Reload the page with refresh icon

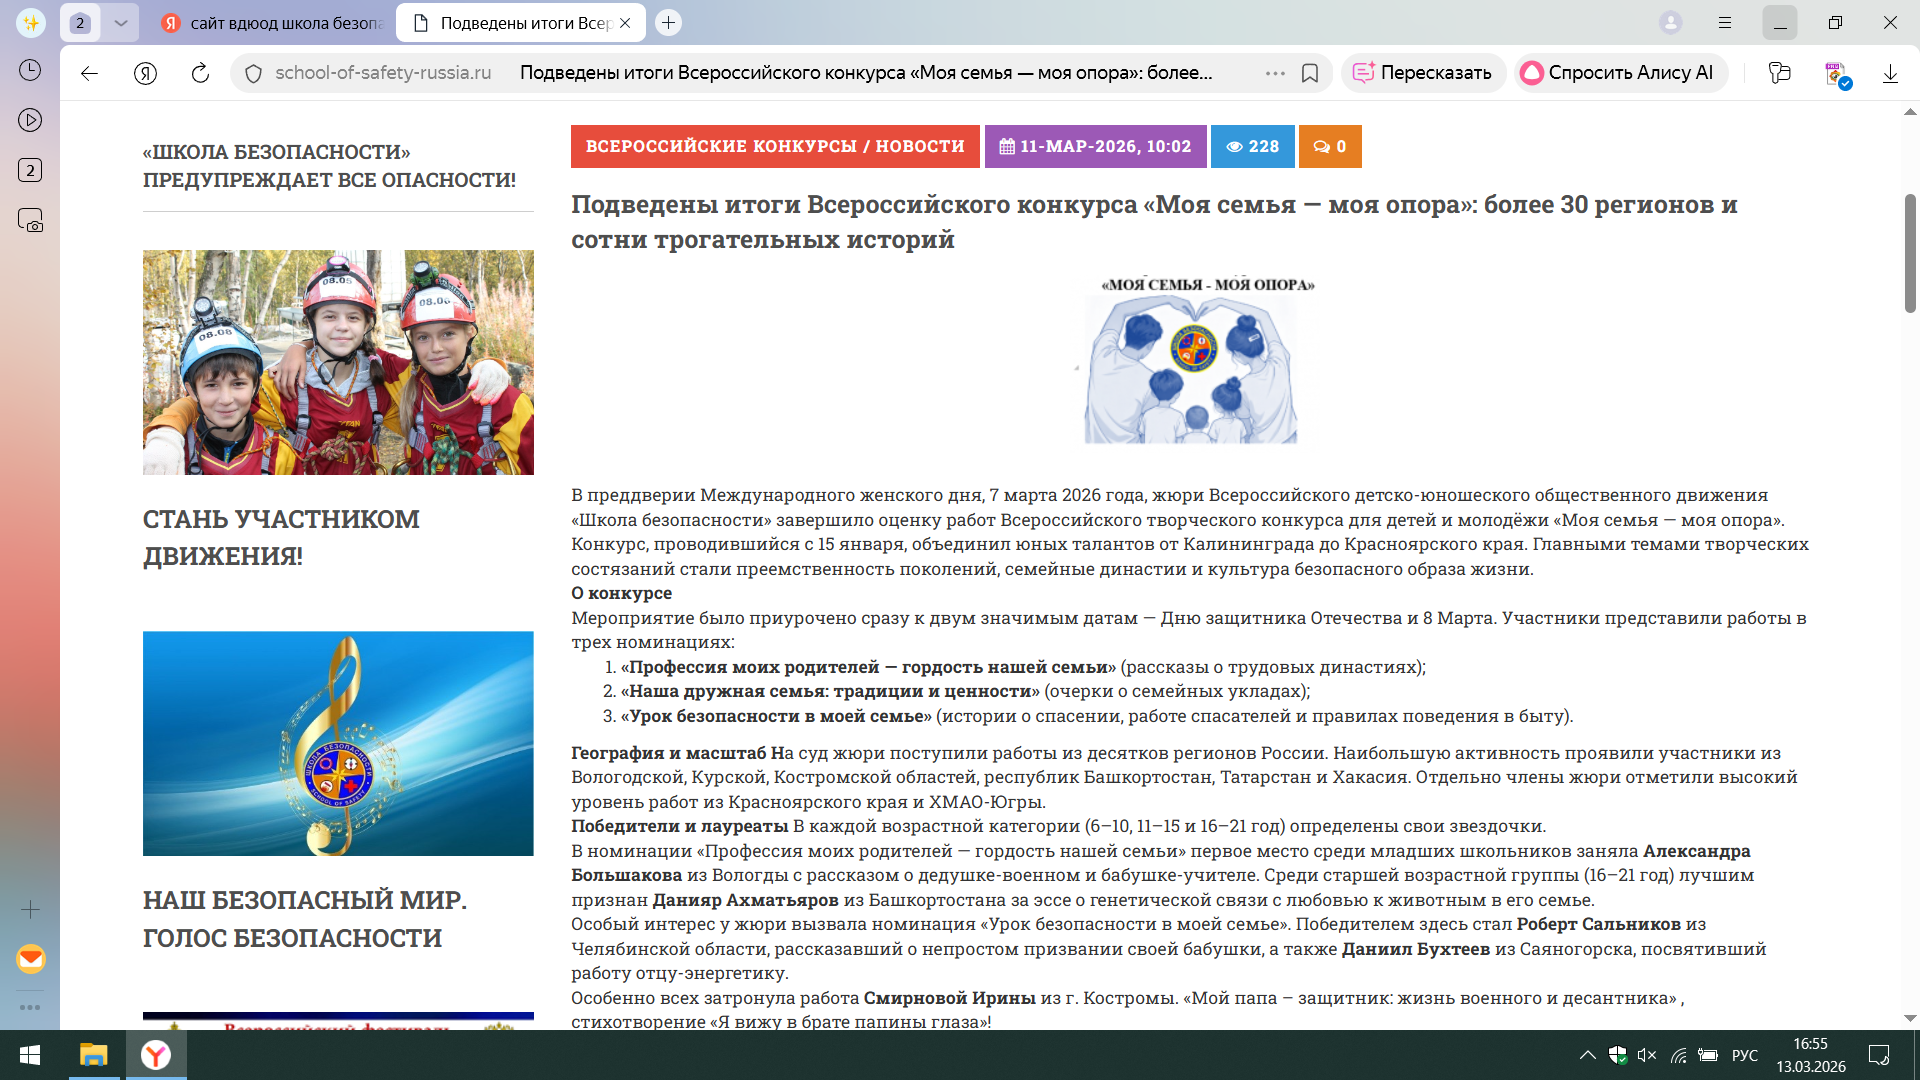200,73
